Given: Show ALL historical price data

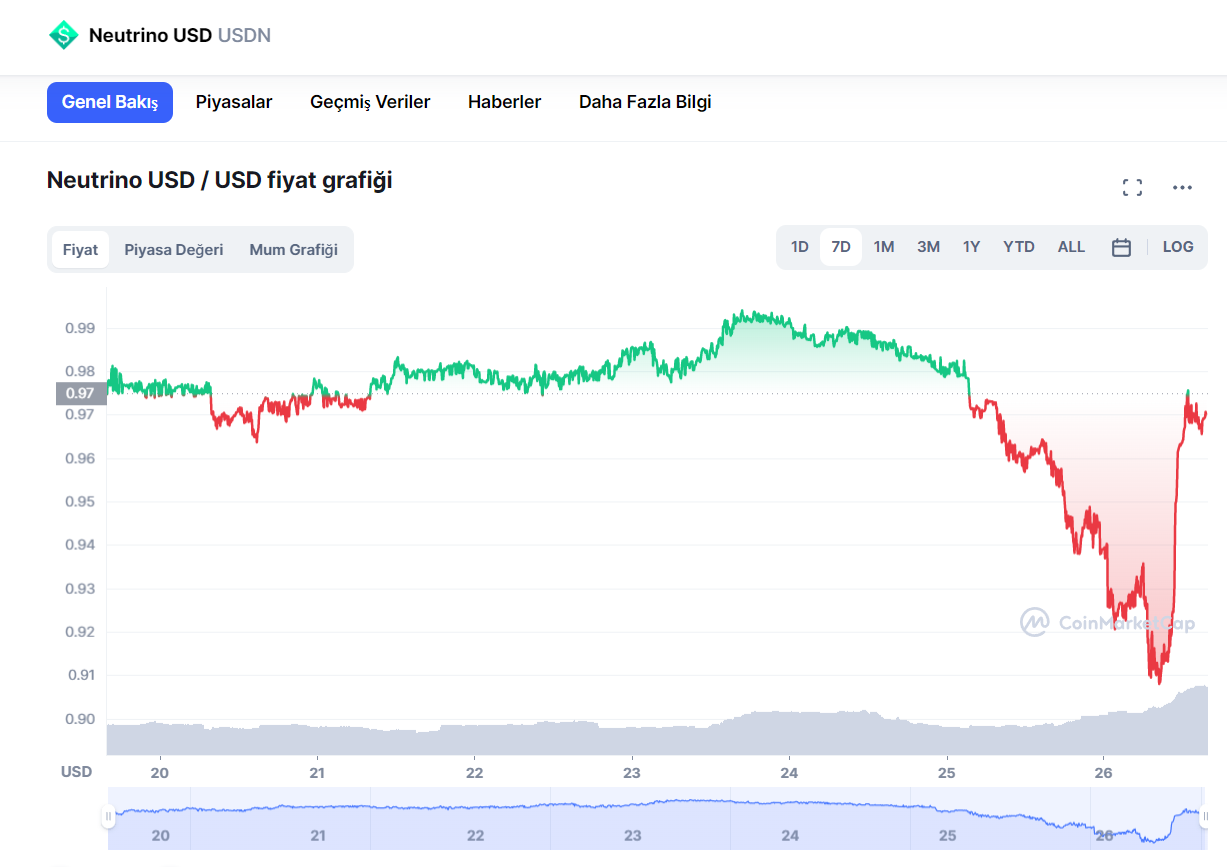Looking at the screenshot, I should pyautogui.click(x=1071, y=247).
